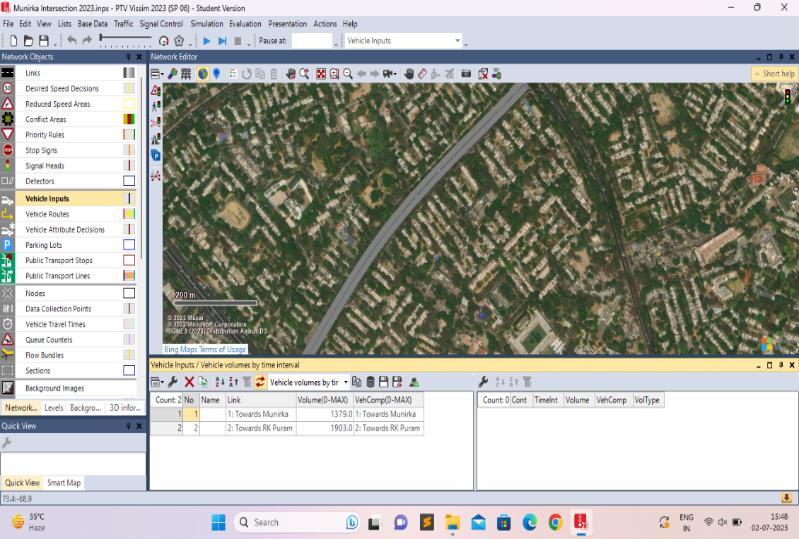This screenshot has width=799, height=539.
Task: Open the Signal Control menu
Action: [x=161, y=24]
